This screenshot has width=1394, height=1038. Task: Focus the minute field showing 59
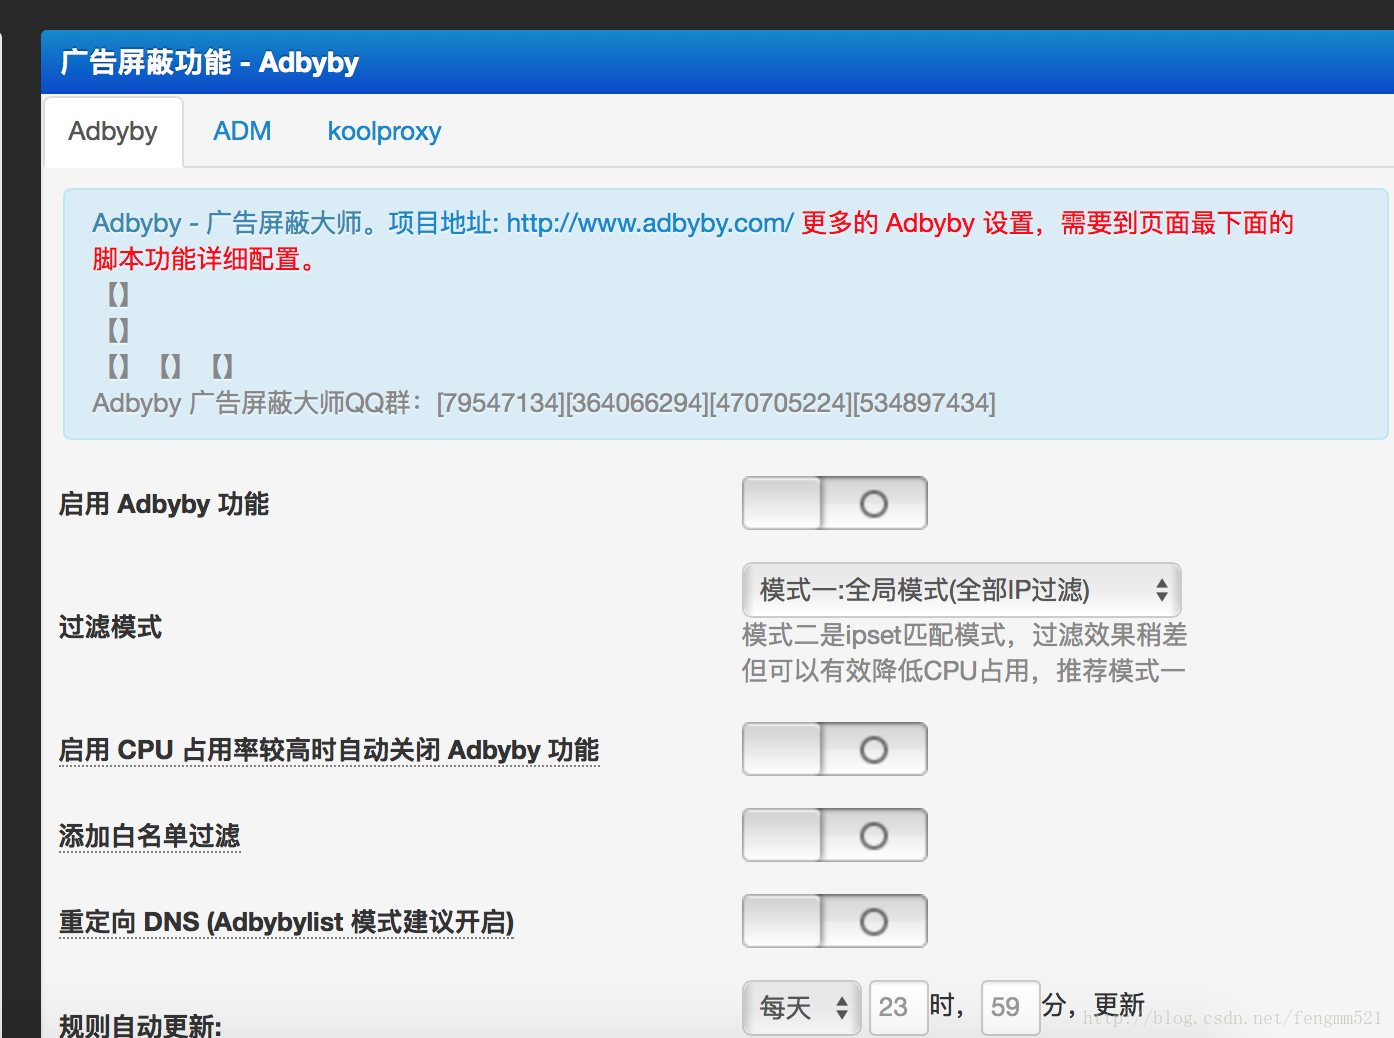(1010, 1007)
